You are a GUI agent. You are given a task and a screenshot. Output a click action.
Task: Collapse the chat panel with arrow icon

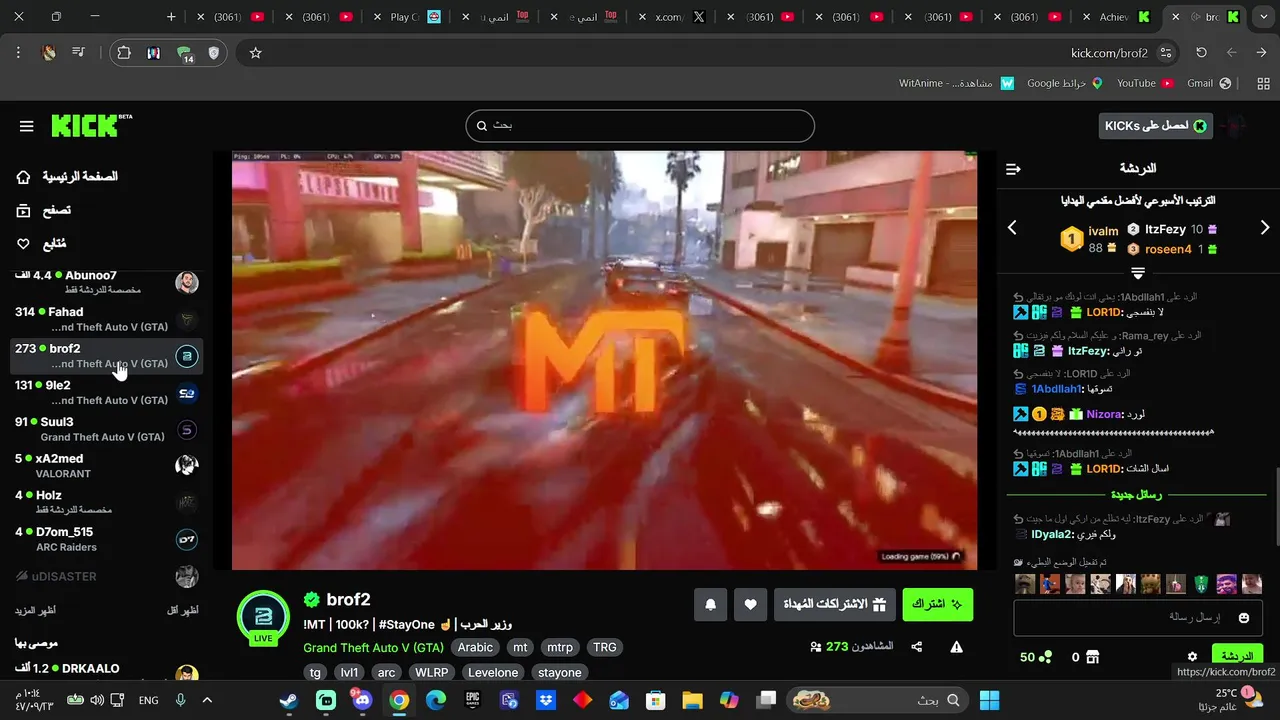[x=1013, y=169]
